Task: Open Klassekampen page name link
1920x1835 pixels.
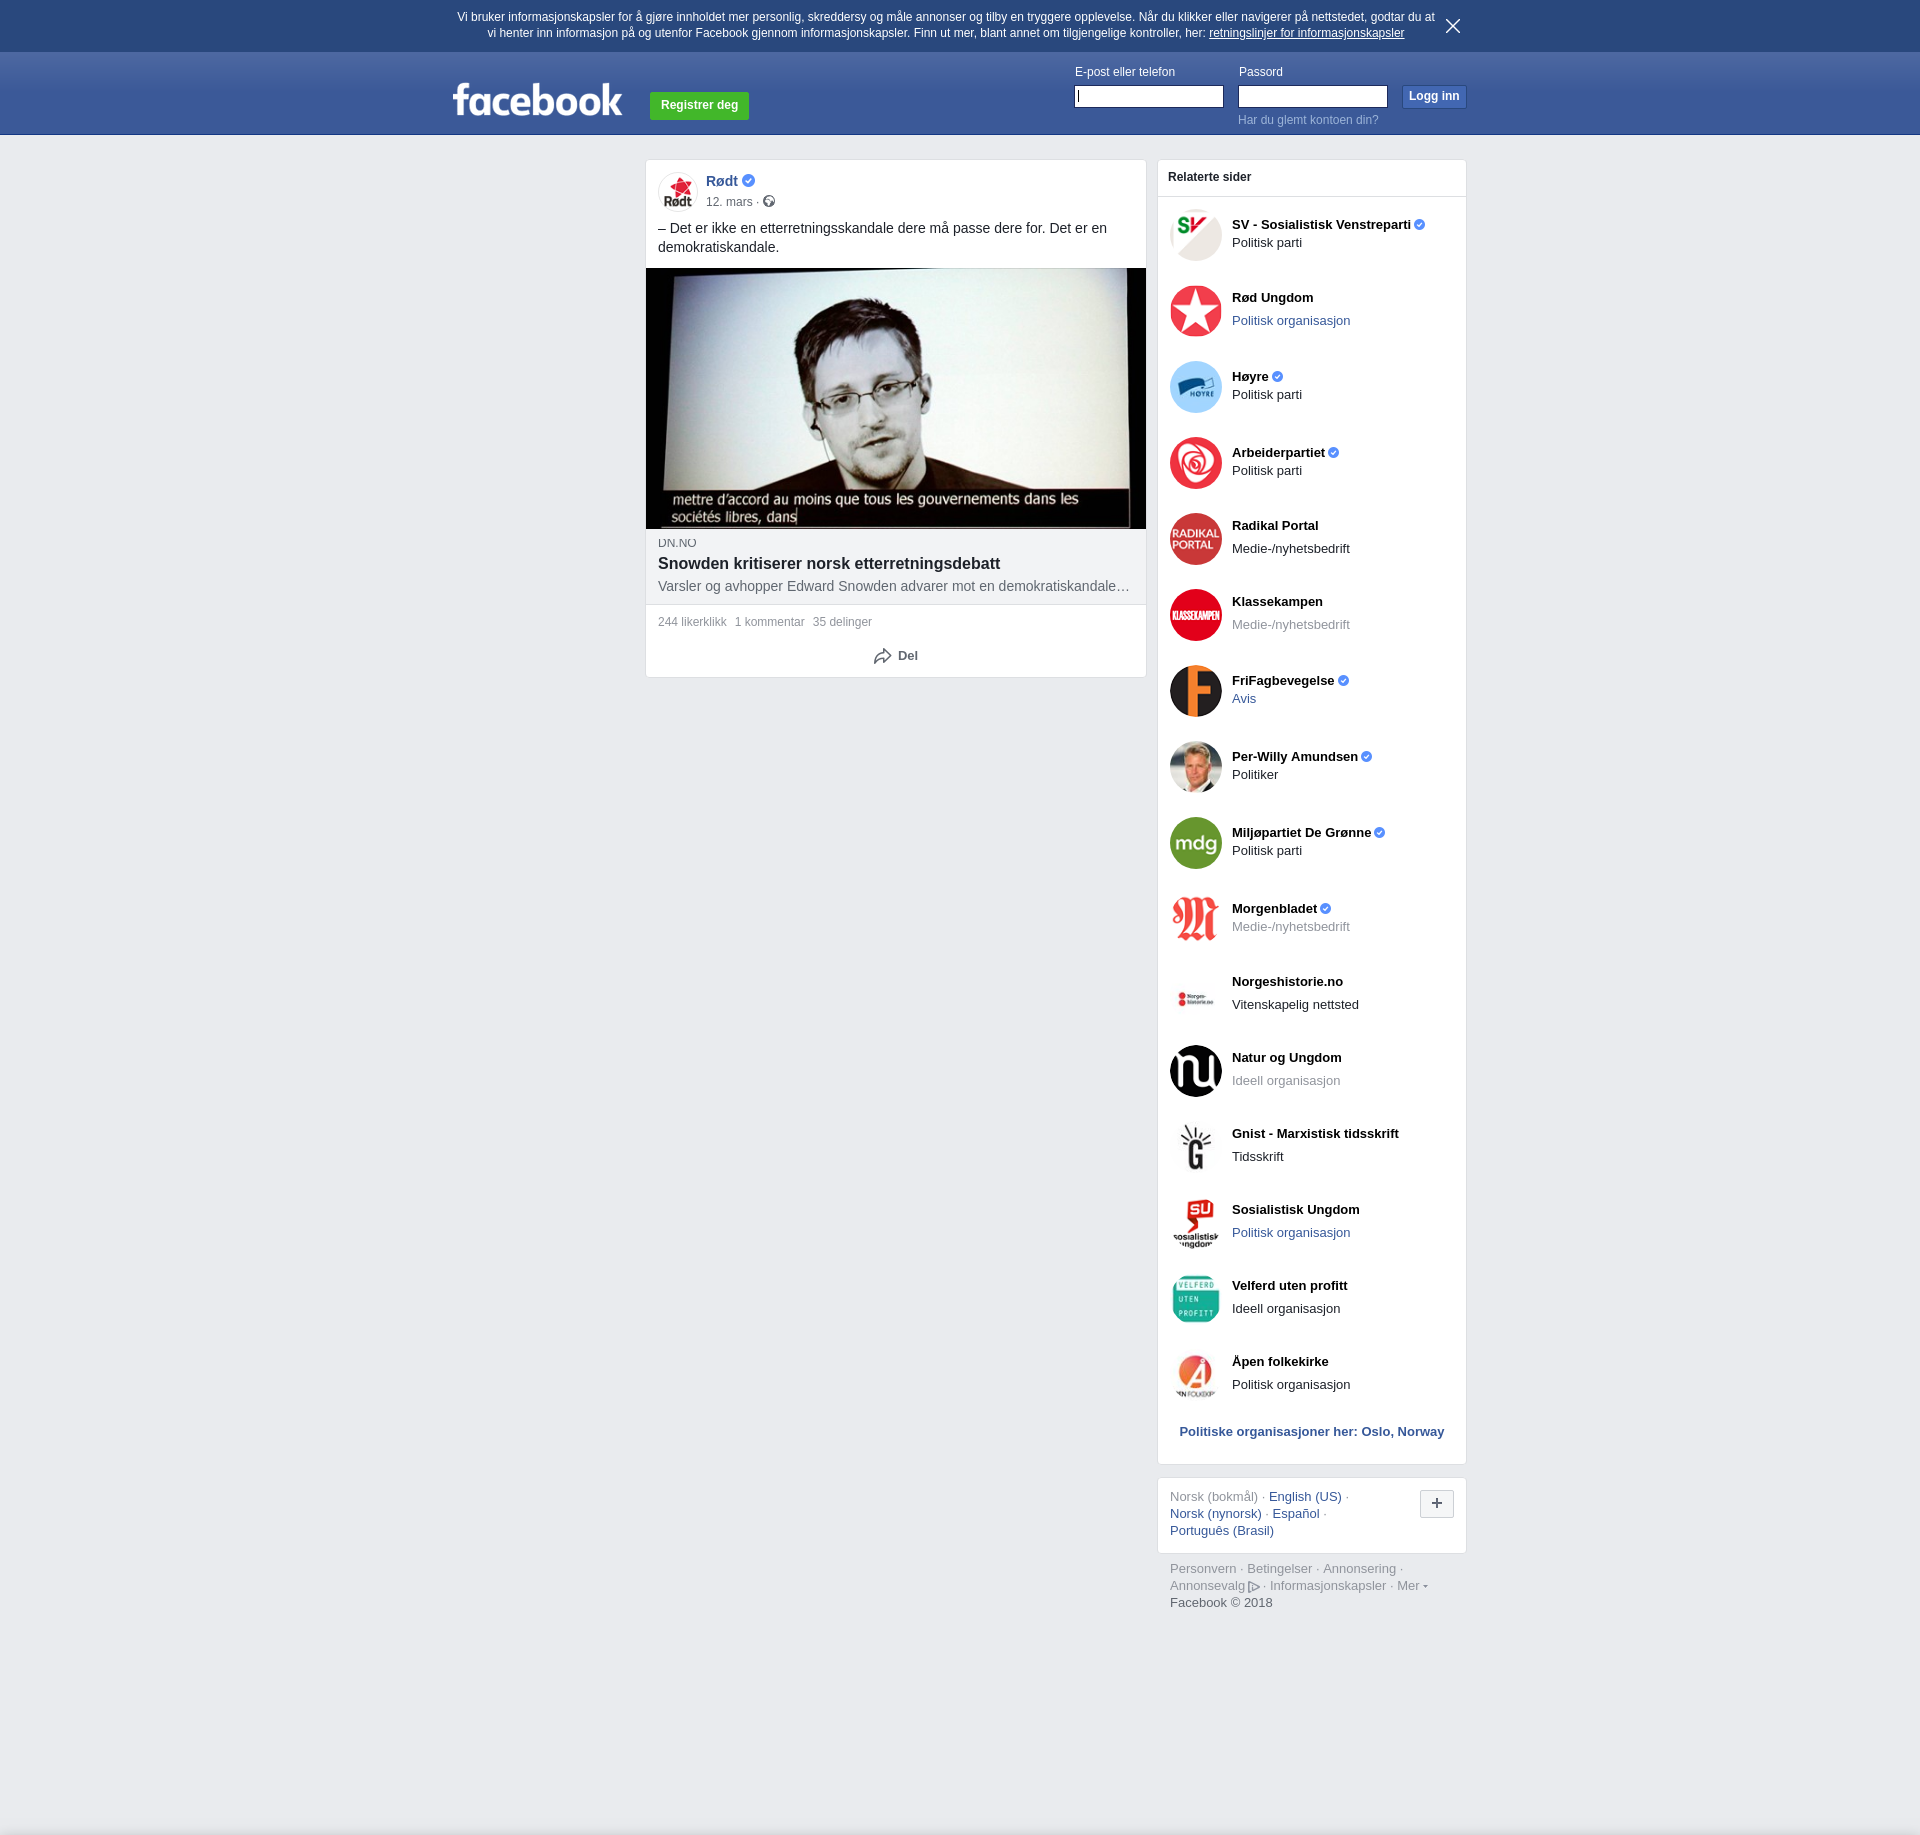Action: point(1277,602)
